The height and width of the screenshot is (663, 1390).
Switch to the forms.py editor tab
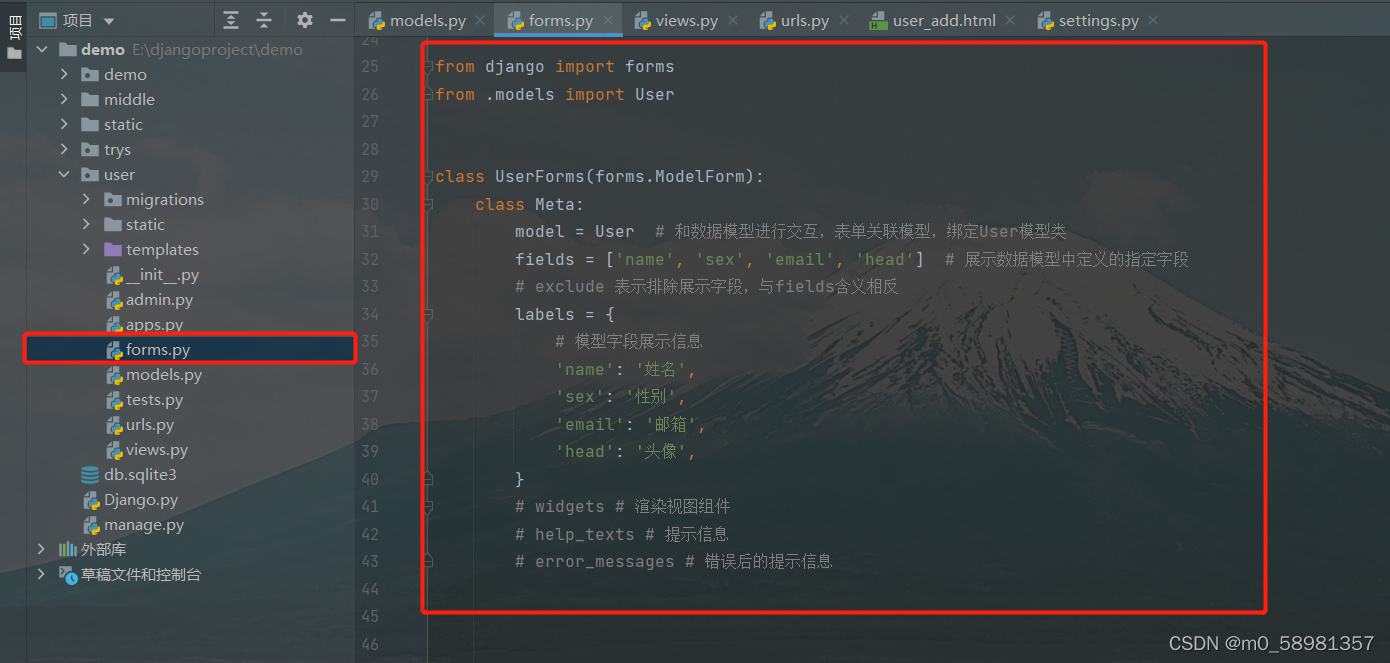click(x=561, y=20)
